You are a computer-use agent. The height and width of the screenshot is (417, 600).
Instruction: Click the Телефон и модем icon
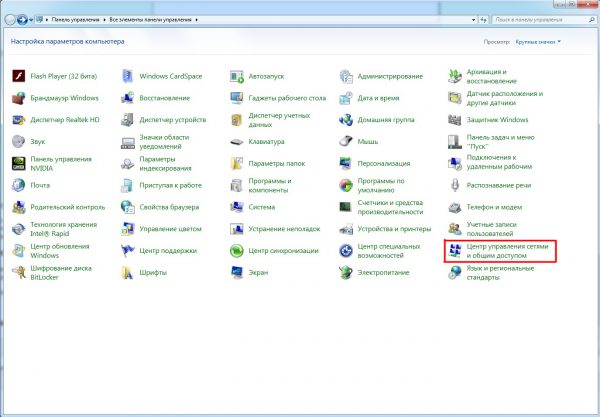[455, 207]
